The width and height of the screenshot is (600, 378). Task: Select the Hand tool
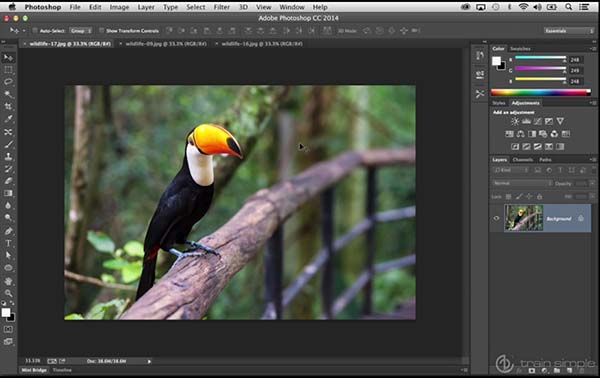tap(8, 281)
